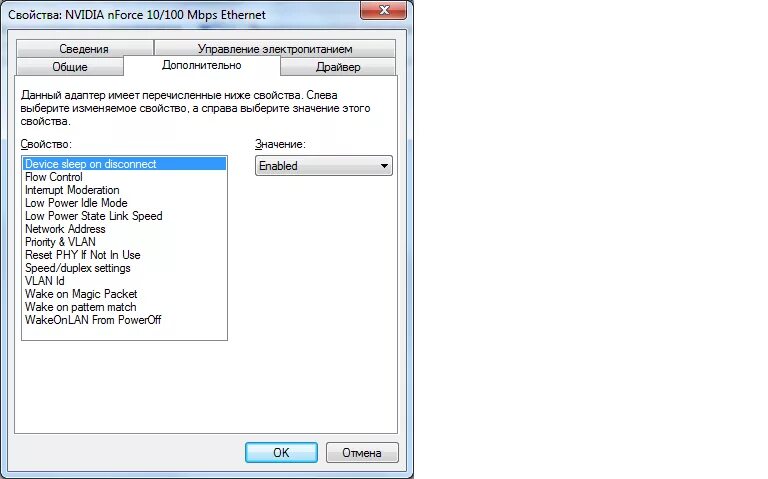Screen dimensions: 768x479
Task: Switch to the Сведения tab
Action: (x=84, y=48)
